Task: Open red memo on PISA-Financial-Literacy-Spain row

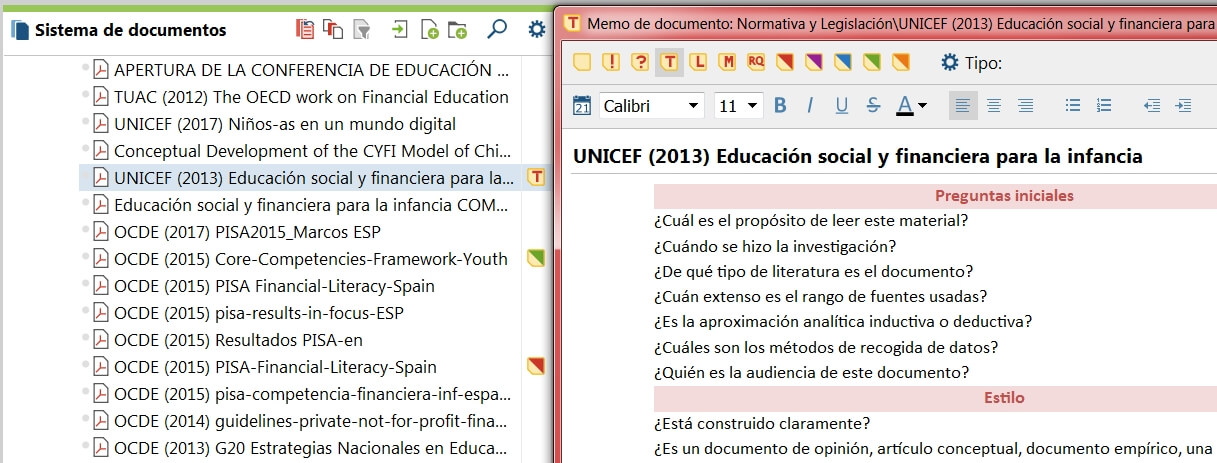Action: coord(536,367)
